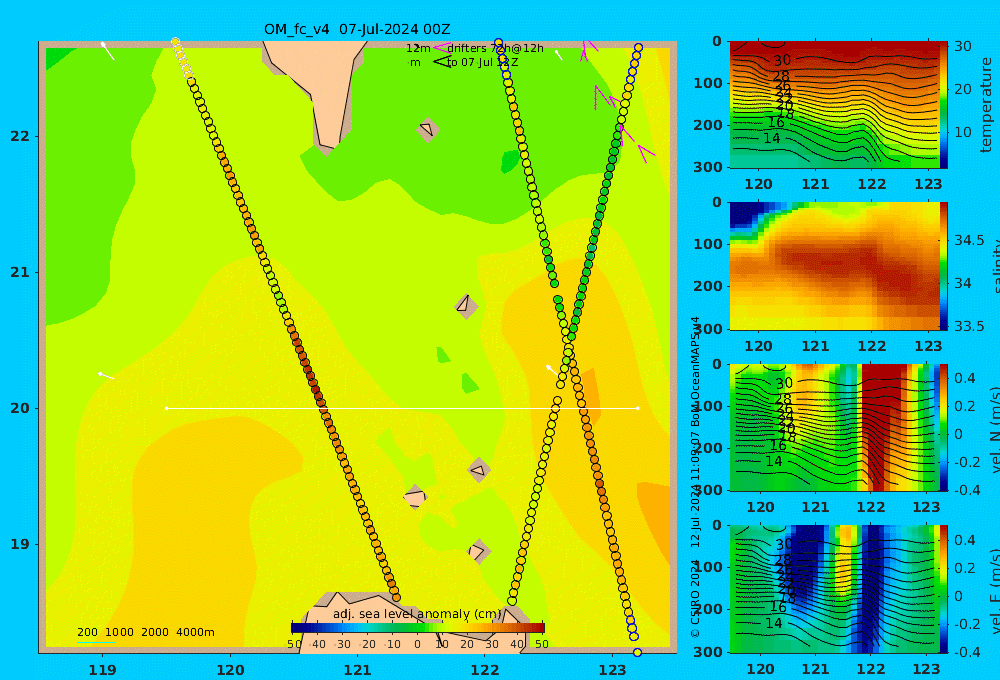Click the vel. N panel's vertical colorbar
Screen dimensions: 1000x680
coord(943,427)
